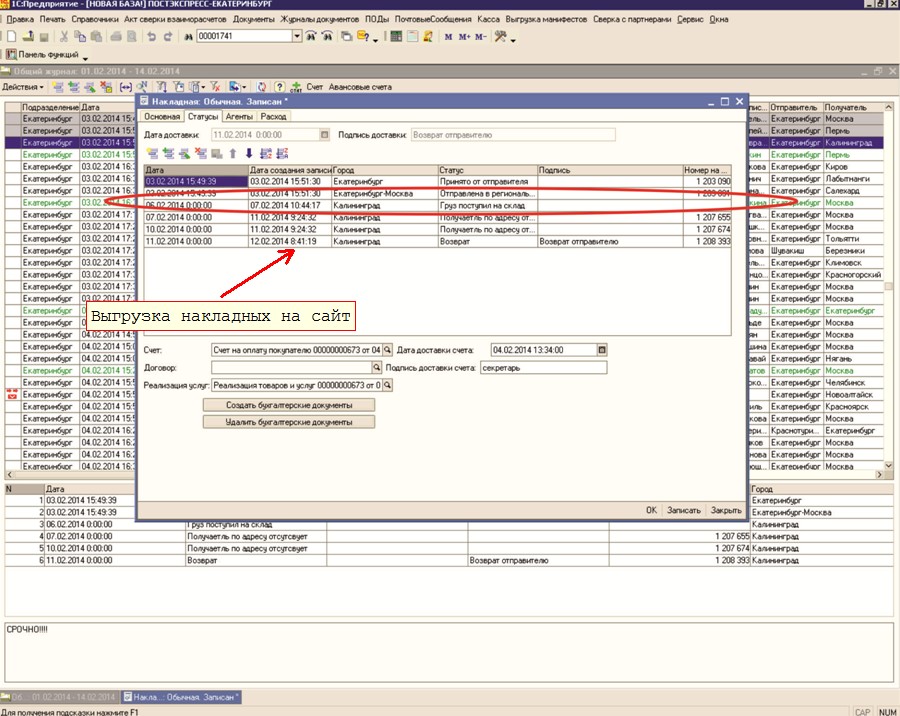
Task: Click the Подпись доставки счета input field
Action: [x=543, y=367]
